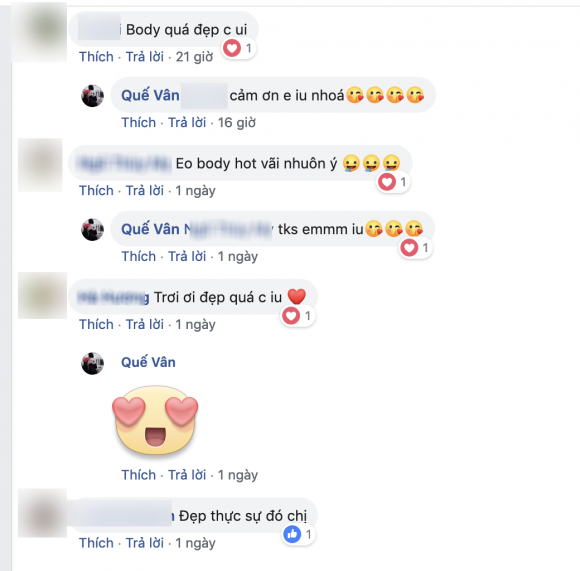Reply to 'Đẹp thực sự đó chị' comment
Viewport: 580px width, 571px height.
(x=145, y=543)
